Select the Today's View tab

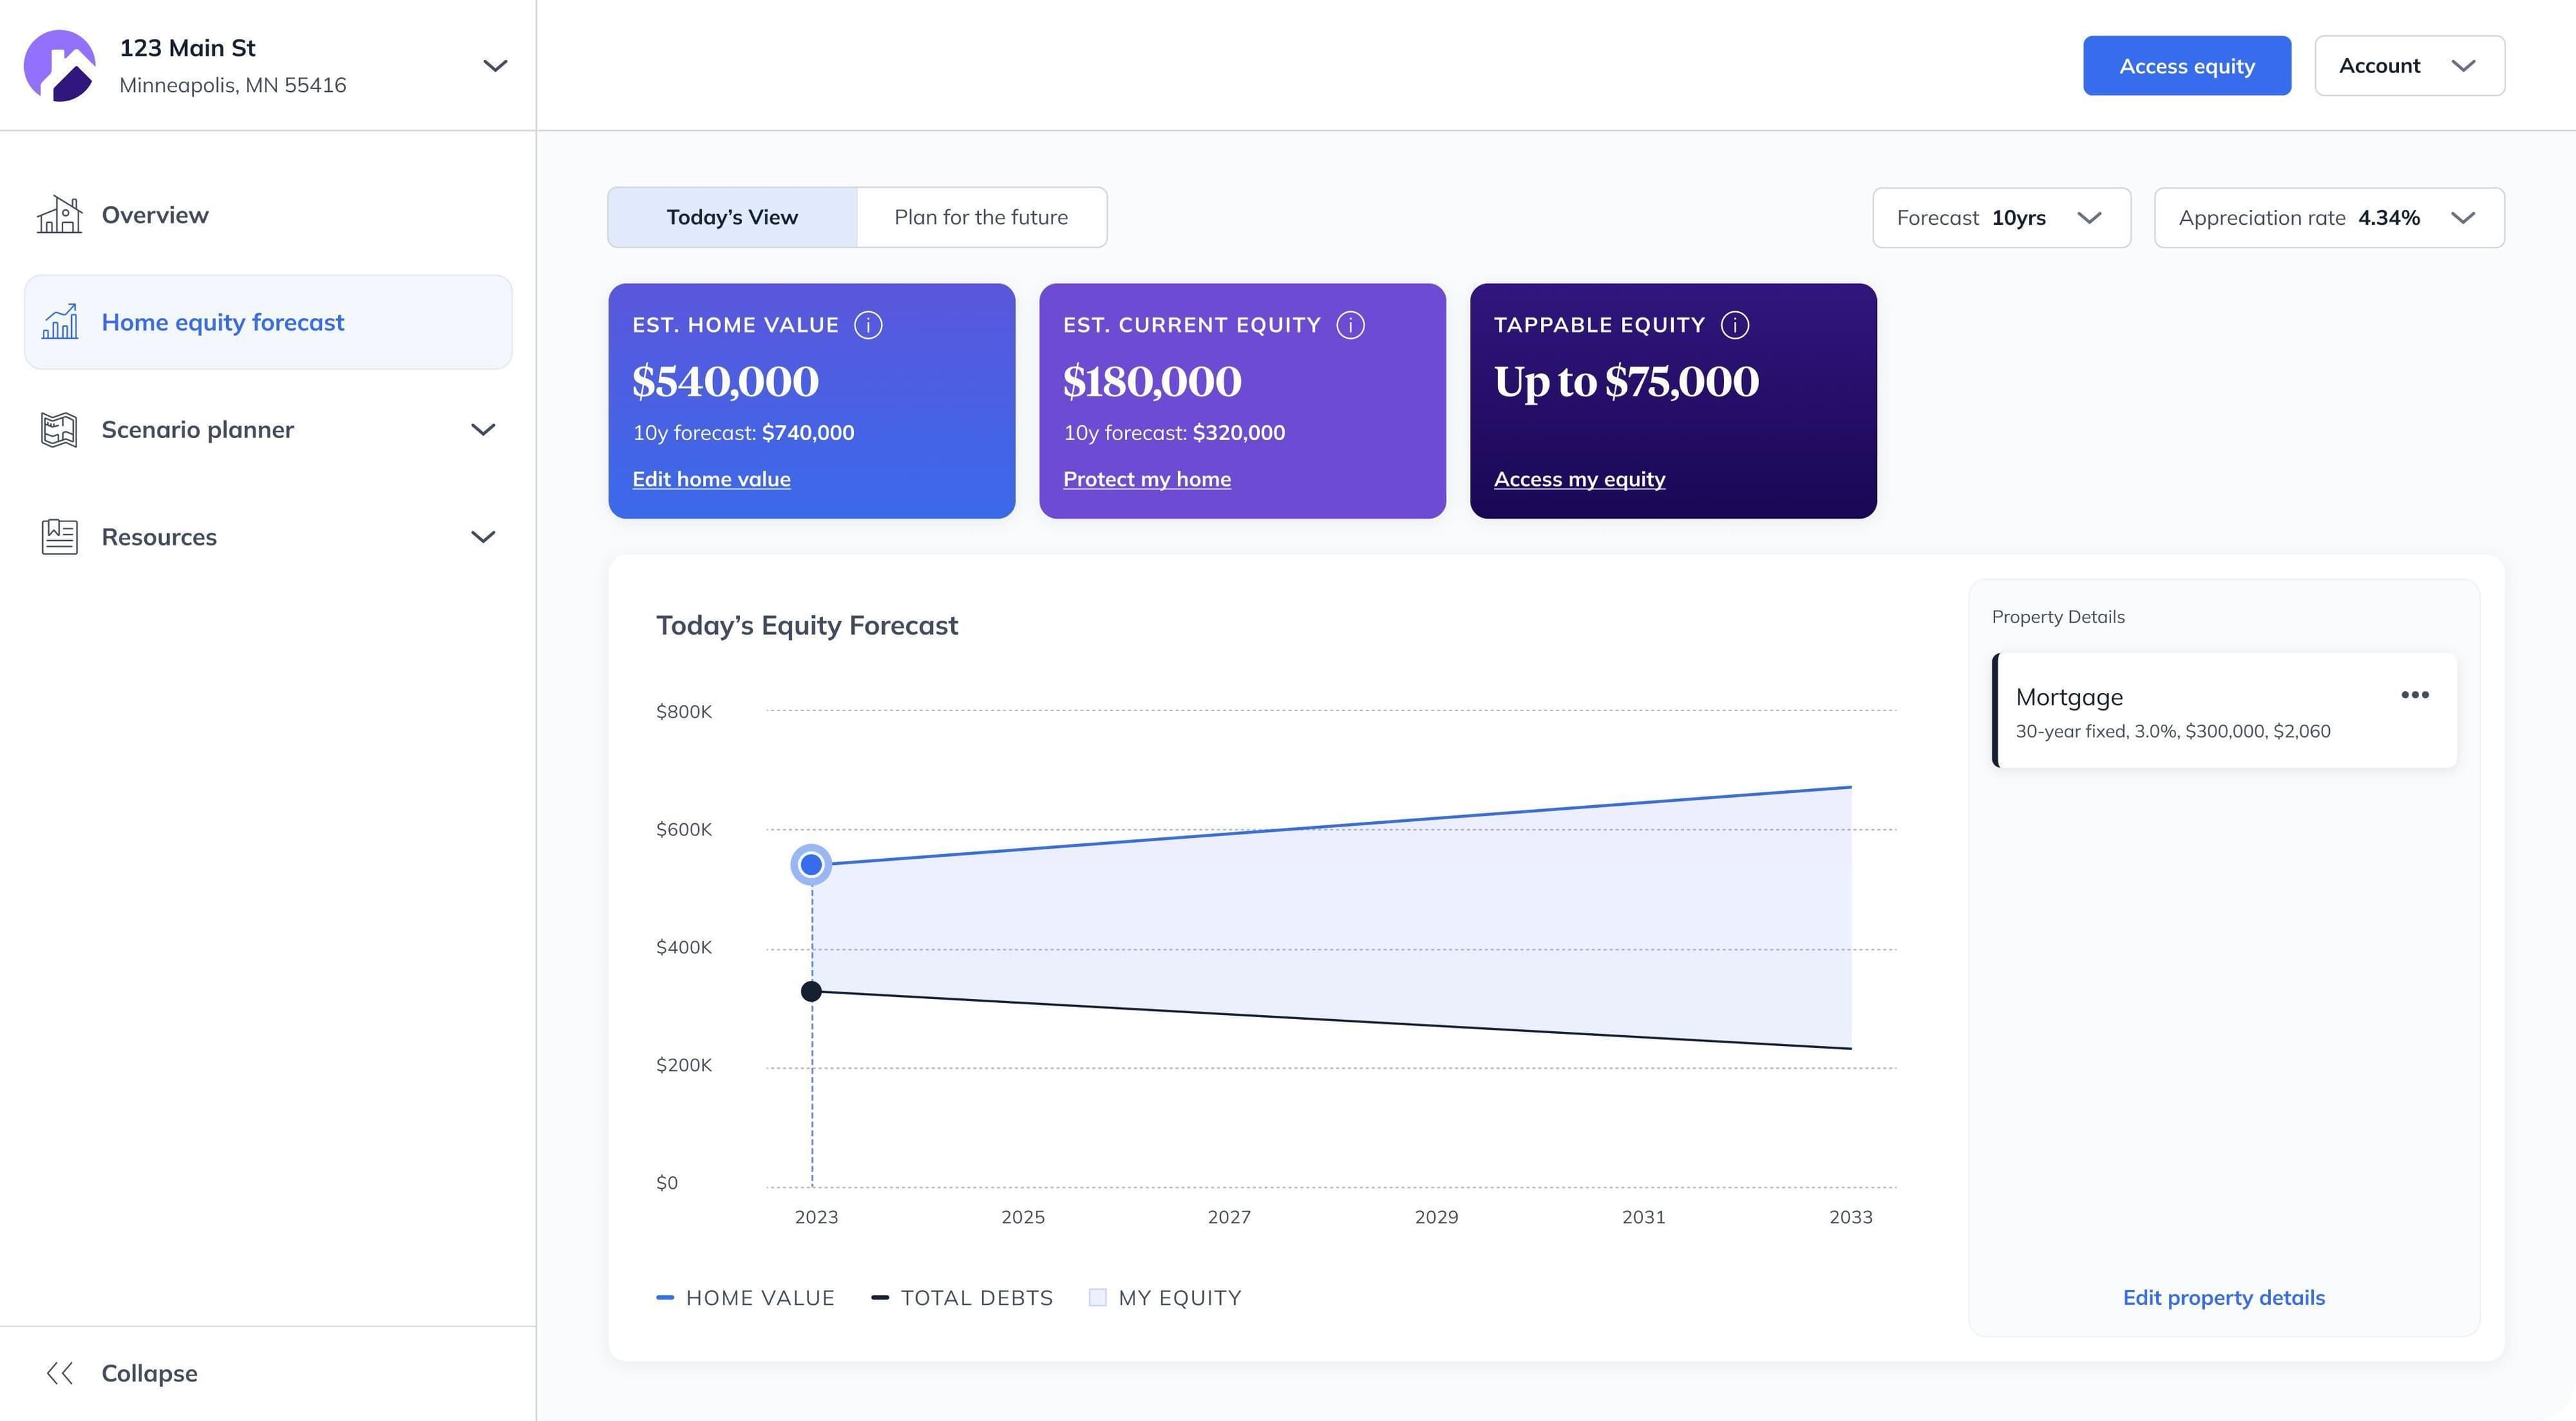[x=731, y=217]
